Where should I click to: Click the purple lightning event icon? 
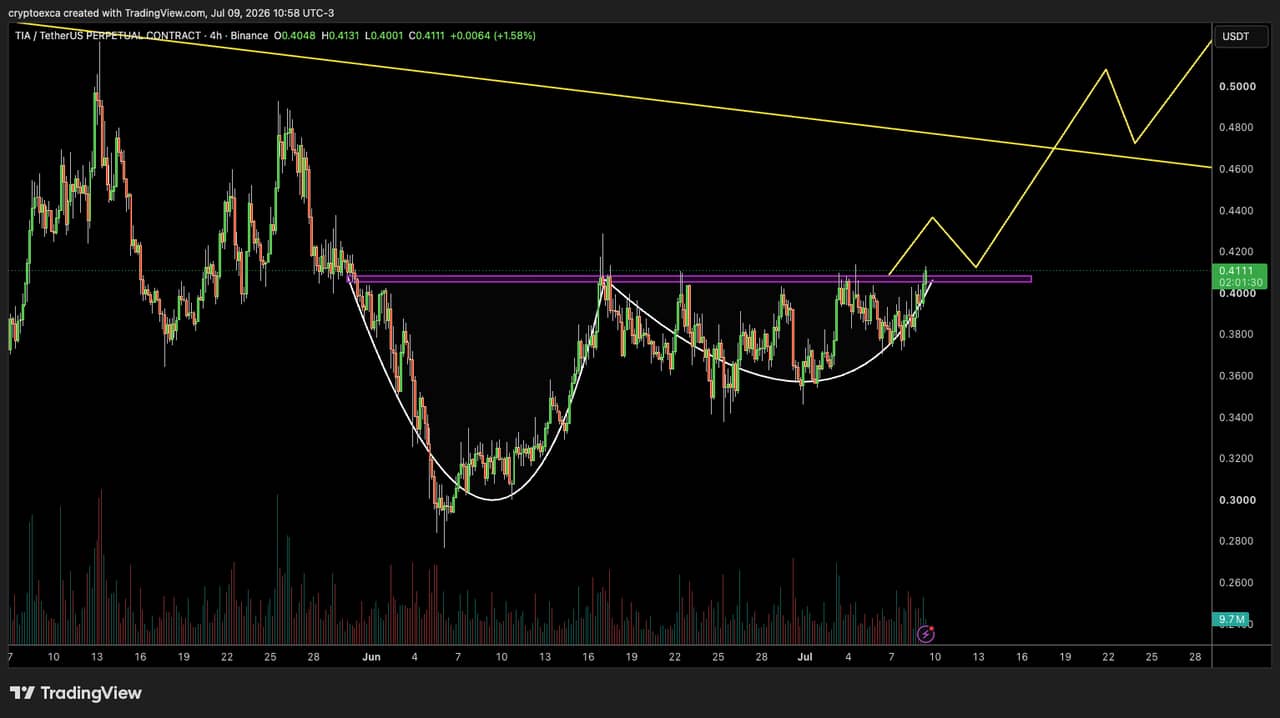coord(927,633)
